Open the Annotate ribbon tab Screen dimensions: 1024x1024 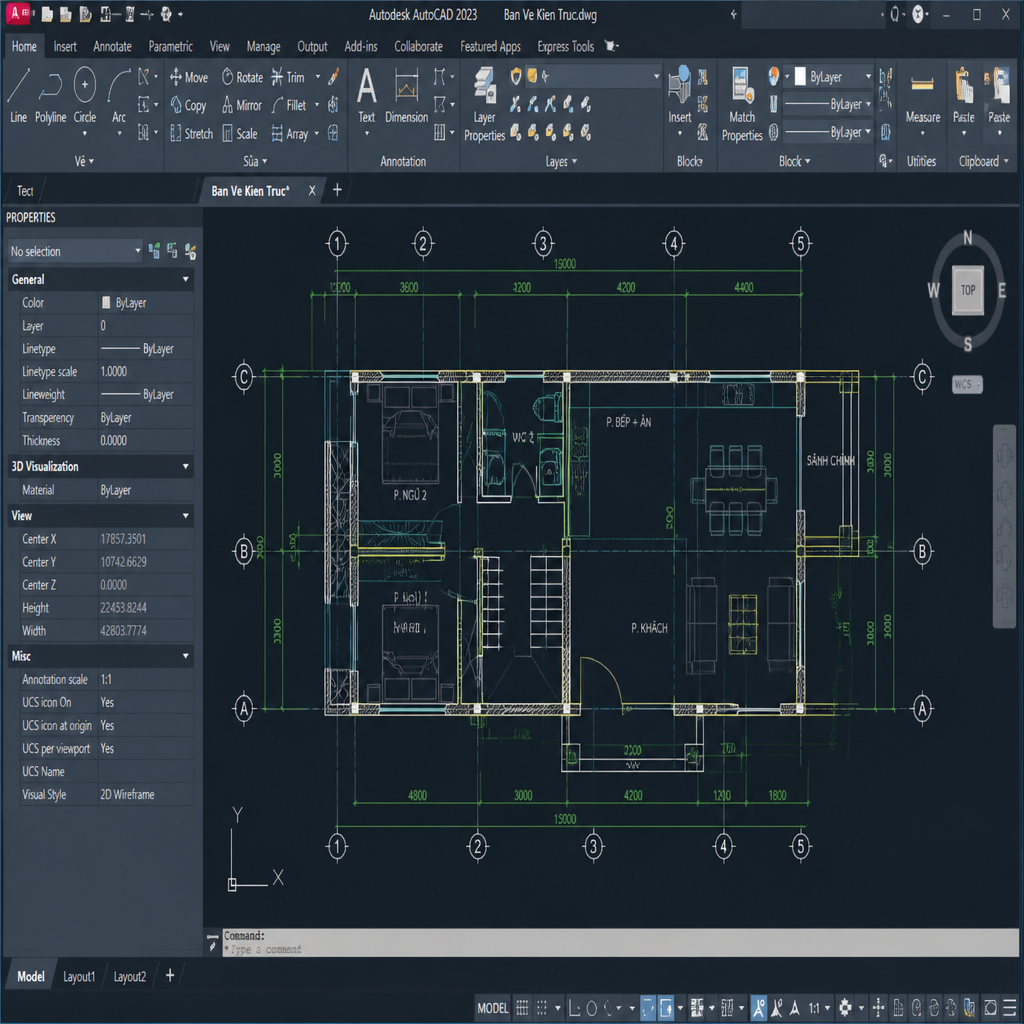112,46
